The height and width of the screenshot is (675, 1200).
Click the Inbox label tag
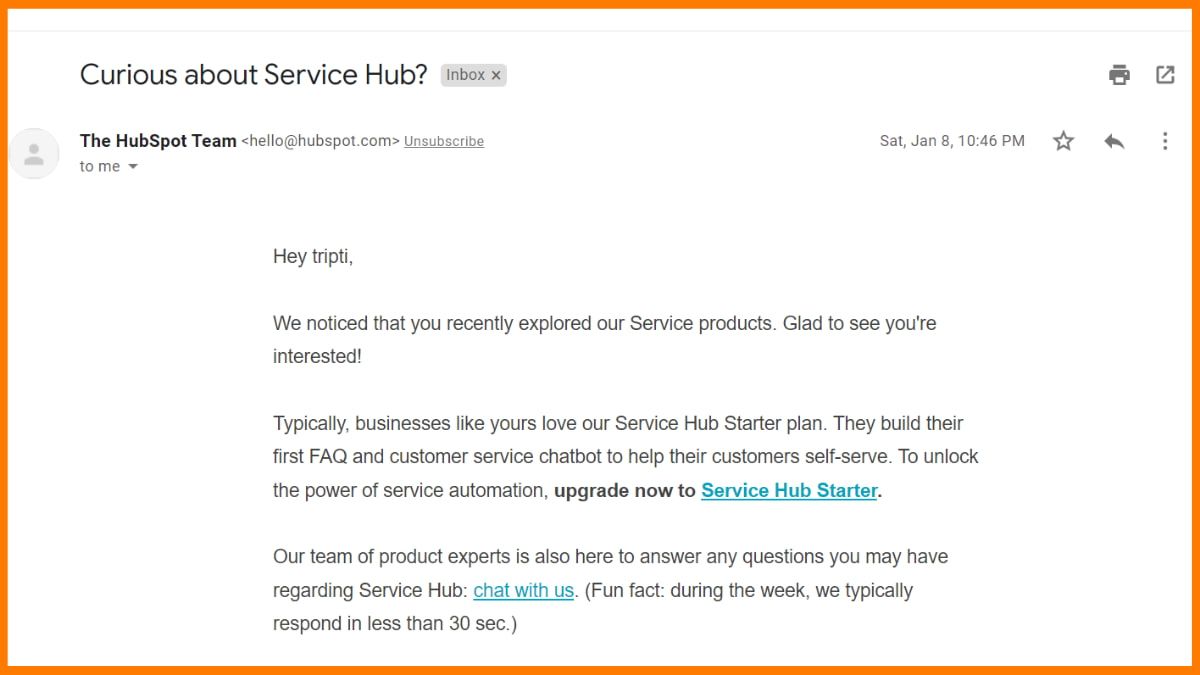tap(465, 75)
